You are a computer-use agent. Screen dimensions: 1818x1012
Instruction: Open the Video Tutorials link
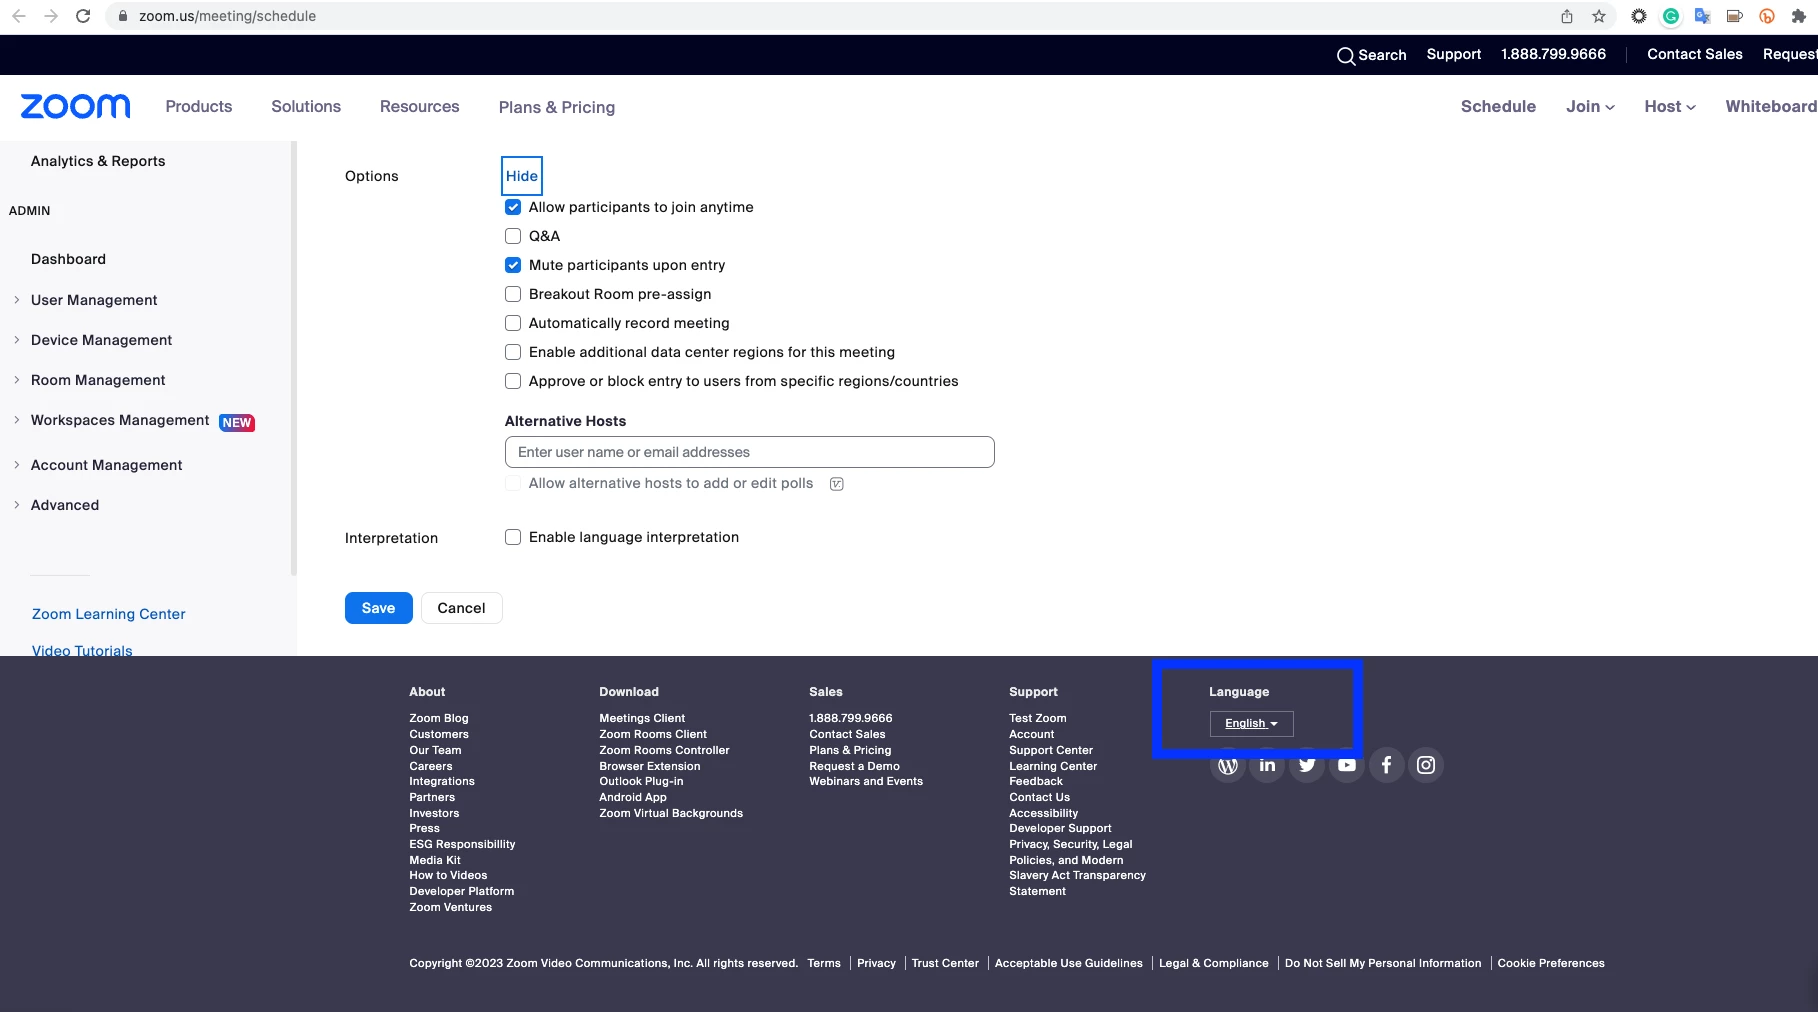point(82,650)
